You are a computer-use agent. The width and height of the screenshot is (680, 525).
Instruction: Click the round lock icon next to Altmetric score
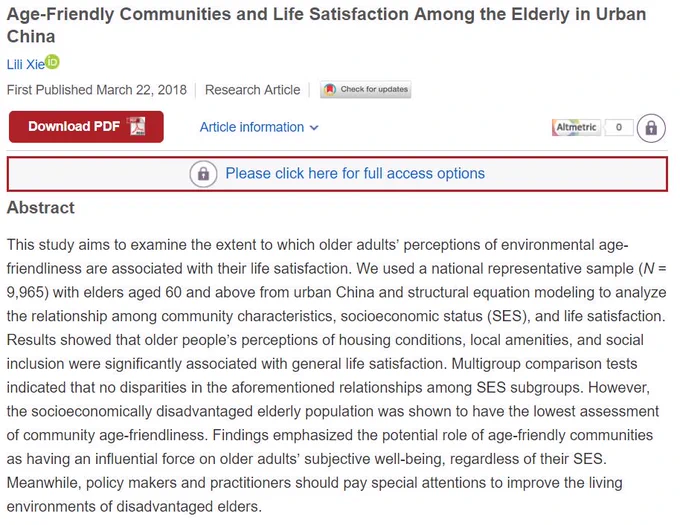pyautogui.click(x=651, y=128)
